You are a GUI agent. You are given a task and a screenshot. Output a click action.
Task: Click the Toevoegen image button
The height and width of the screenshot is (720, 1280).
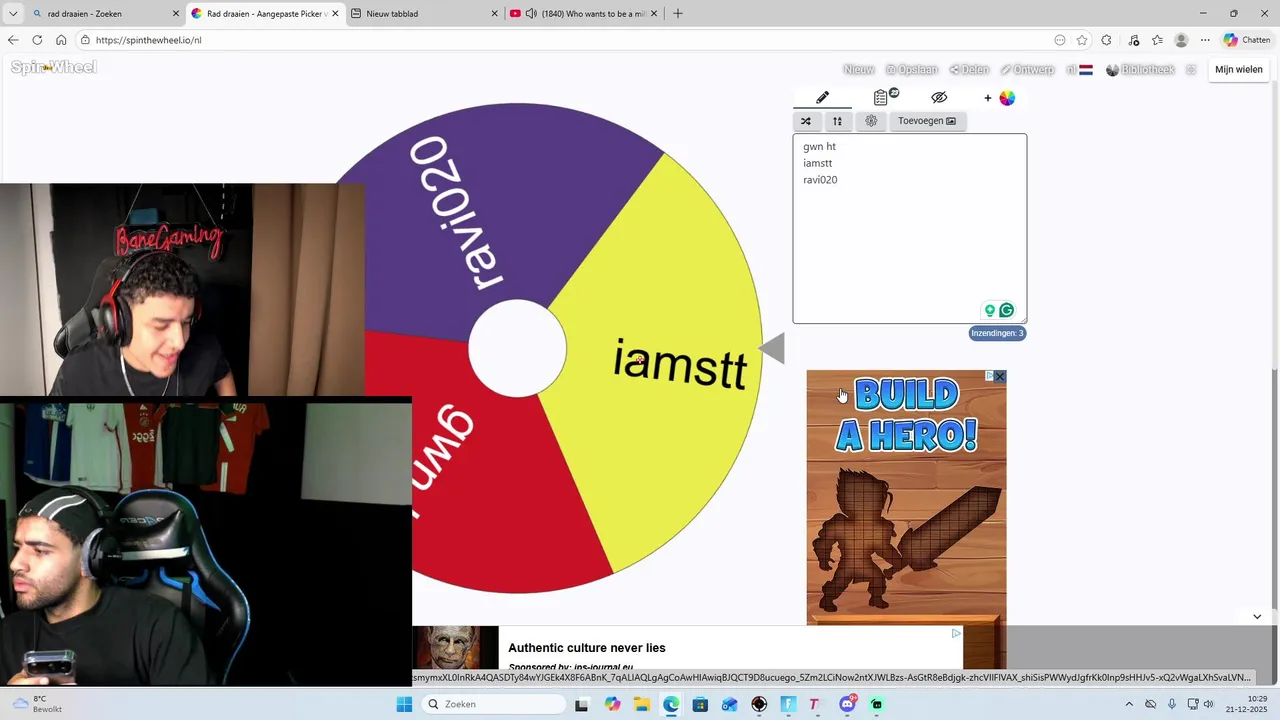[x=926, y=121]
